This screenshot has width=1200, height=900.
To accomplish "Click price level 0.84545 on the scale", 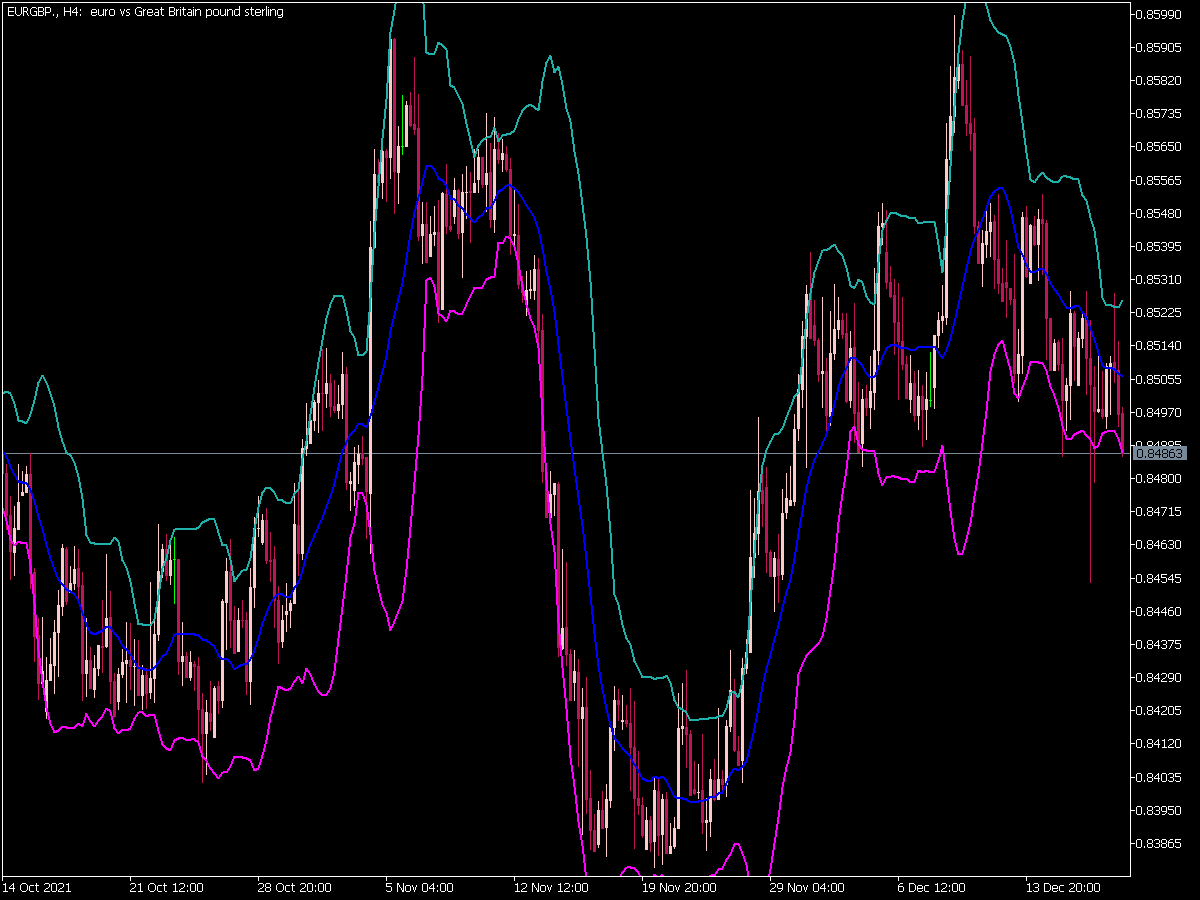I will pyautogui.click(x=1160, y=578).
